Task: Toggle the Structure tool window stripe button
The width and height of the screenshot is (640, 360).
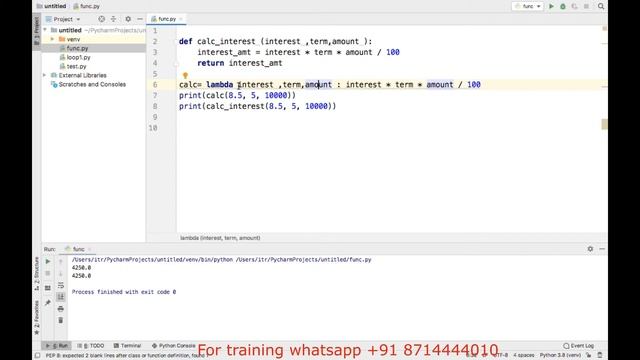Action: coord(36,273)
